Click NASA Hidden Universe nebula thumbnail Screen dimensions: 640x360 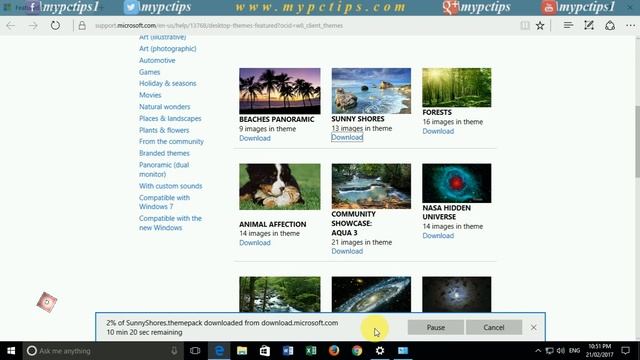click(457, 183)
